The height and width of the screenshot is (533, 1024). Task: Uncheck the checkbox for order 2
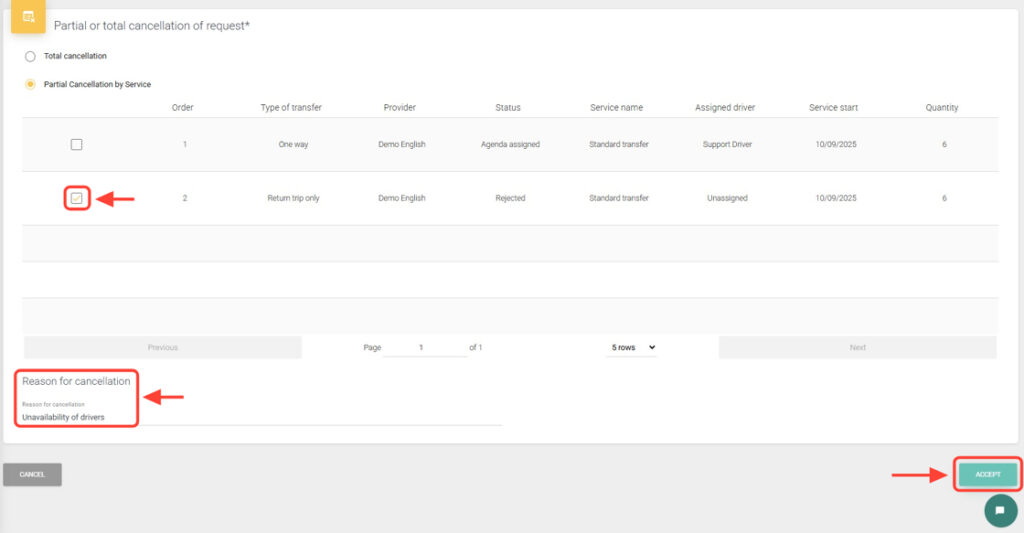(x=77, y=198)
